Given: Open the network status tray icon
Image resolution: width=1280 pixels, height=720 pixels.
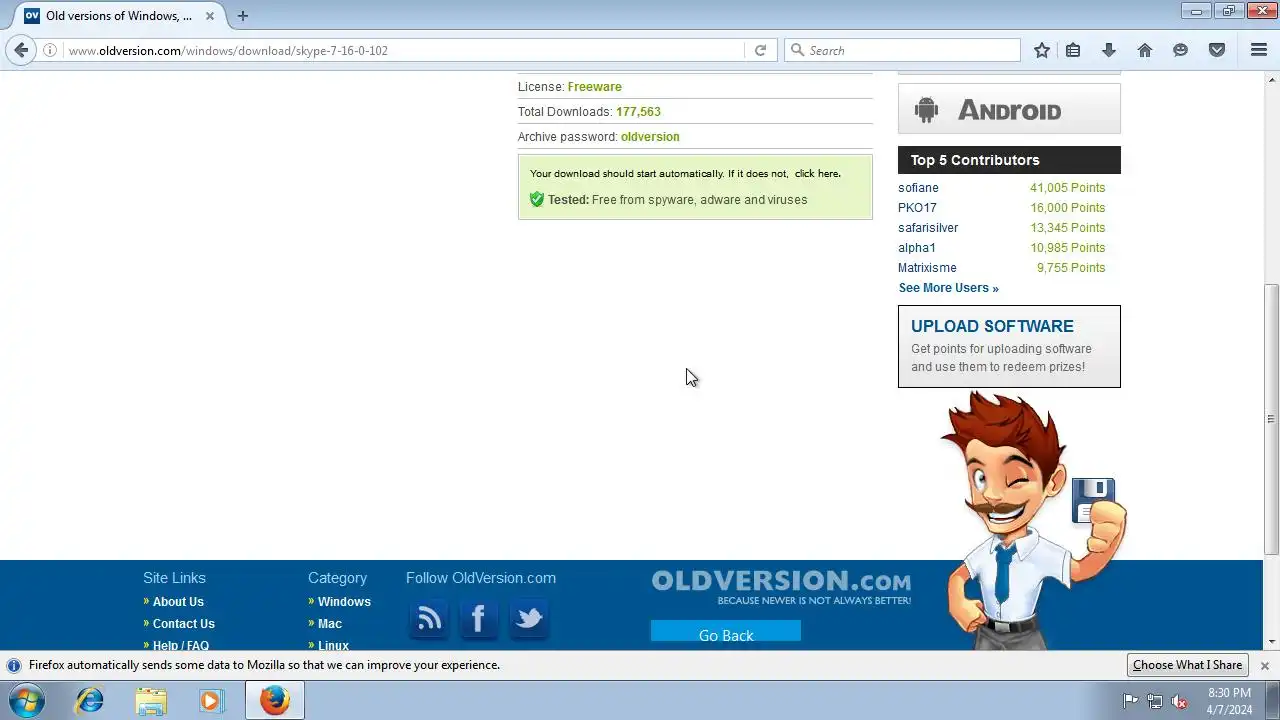Looking at the screenshot, I should pyautogui.click(x=1155, y=701).
